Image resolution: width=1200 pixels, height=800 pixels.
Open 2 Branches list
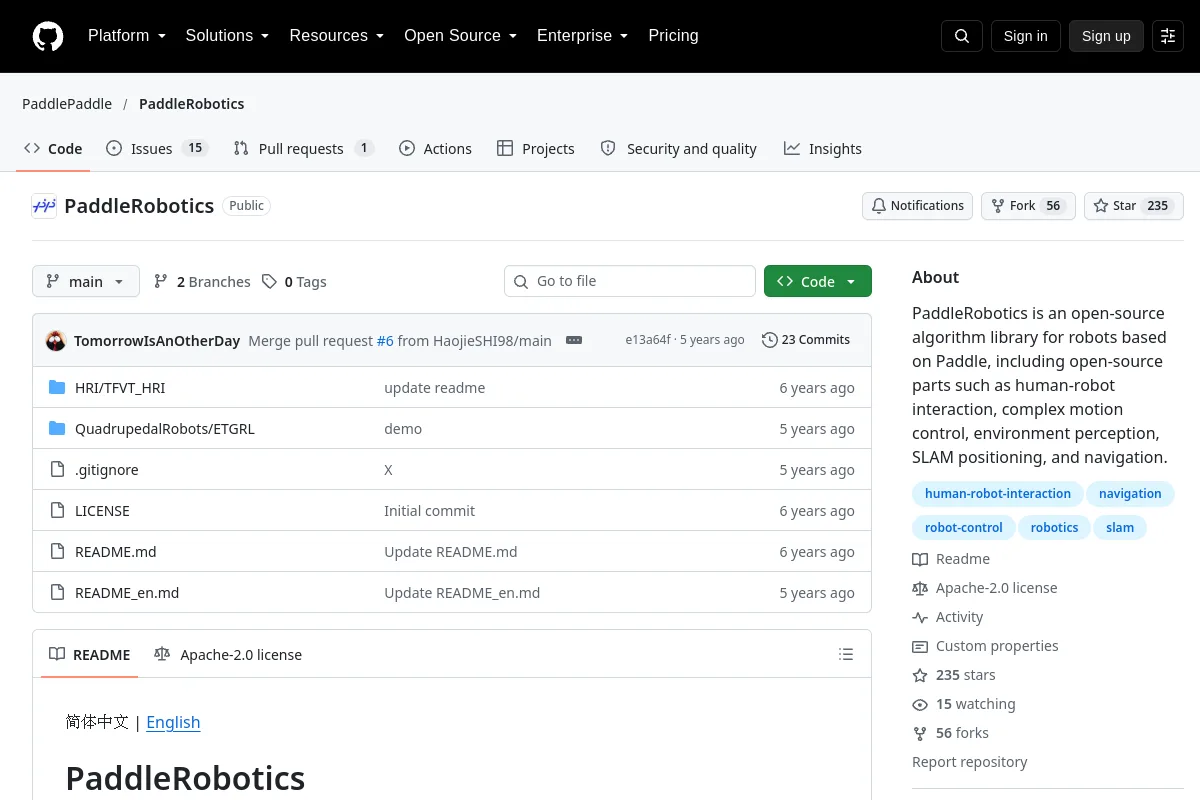point(202,282)
